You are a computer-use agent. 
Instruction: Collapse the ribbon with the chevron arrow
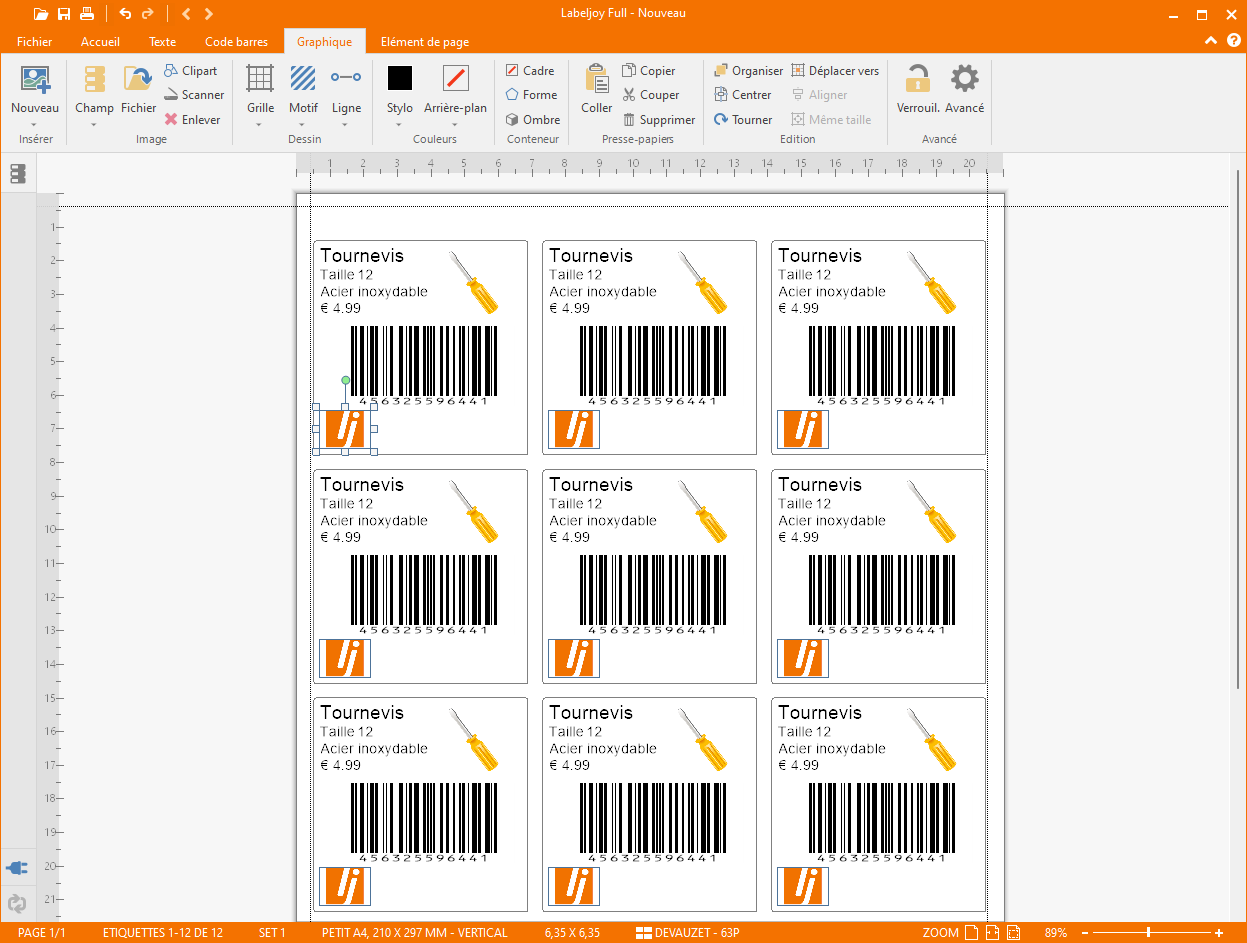[x=1211, y=41]
